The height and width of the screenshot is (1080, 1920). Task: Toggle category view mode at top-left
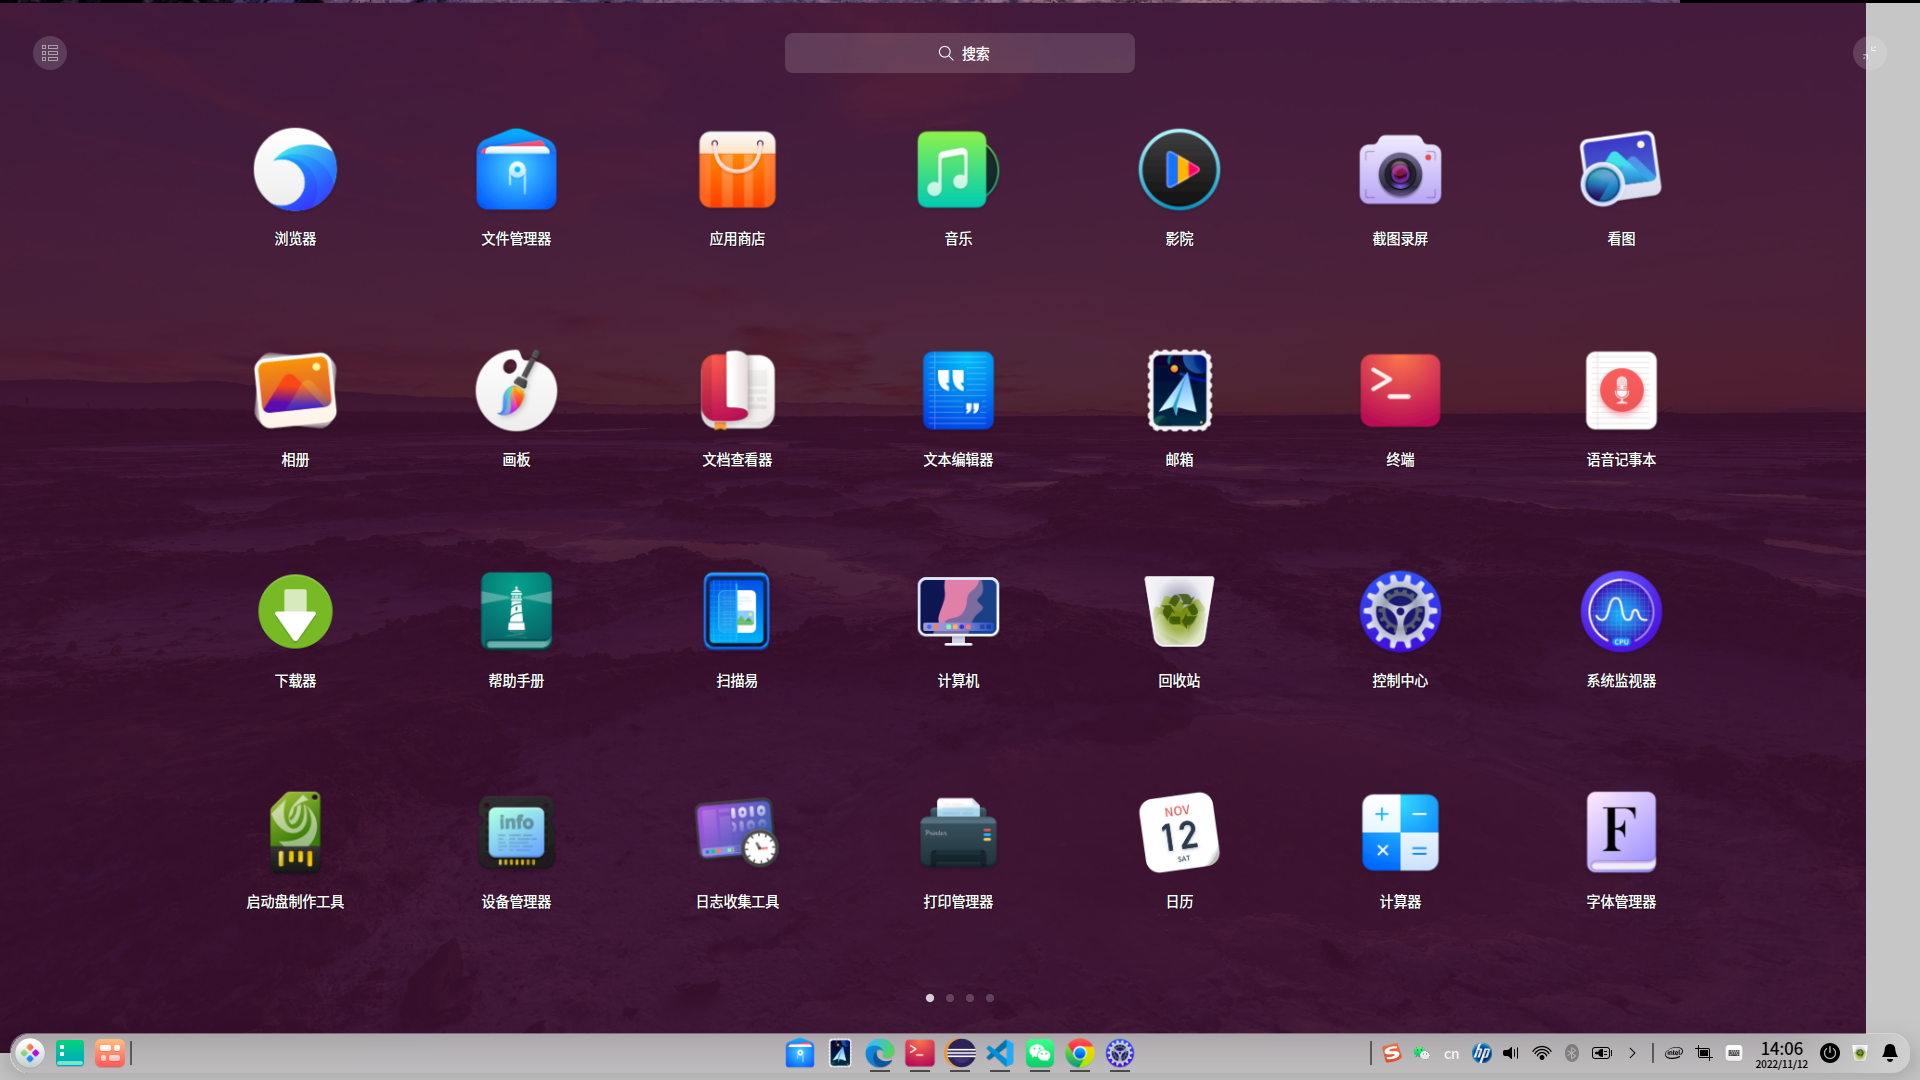(x=50, y=53)
